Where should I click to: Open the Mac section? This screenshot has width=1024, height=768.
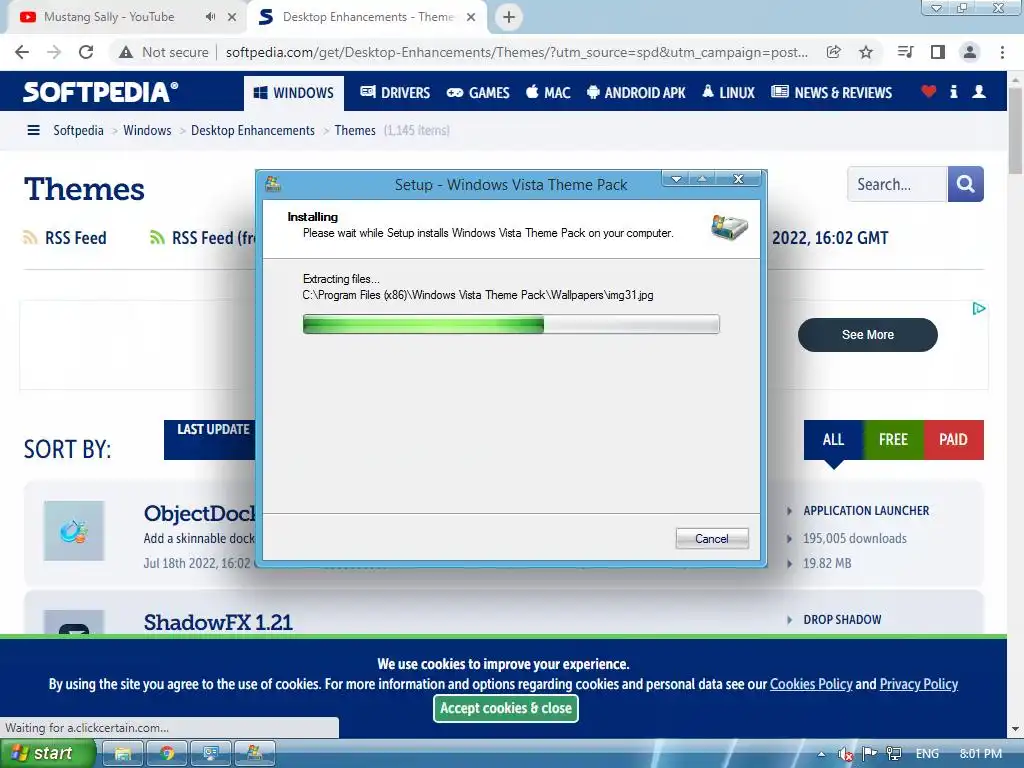pyautogui.click(x=548, y=93)
